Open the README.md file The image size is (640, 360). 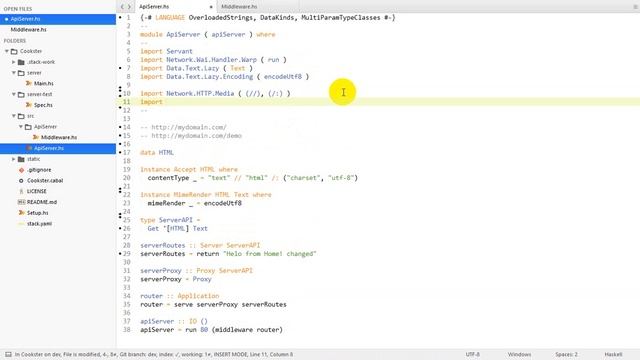(42, 202)
